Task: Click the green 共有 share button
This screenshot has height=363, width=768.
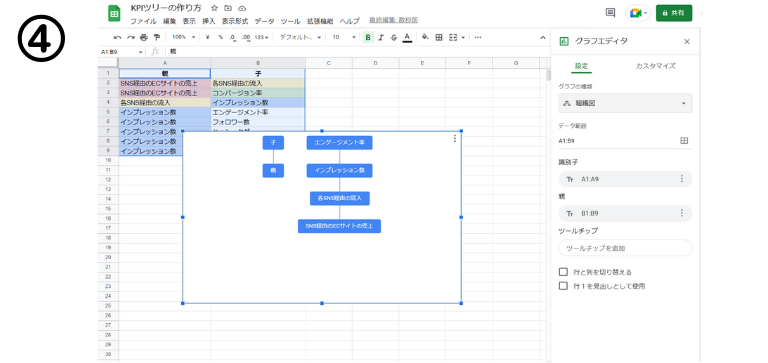Action: pyautogui.click(x=674, y=13)
